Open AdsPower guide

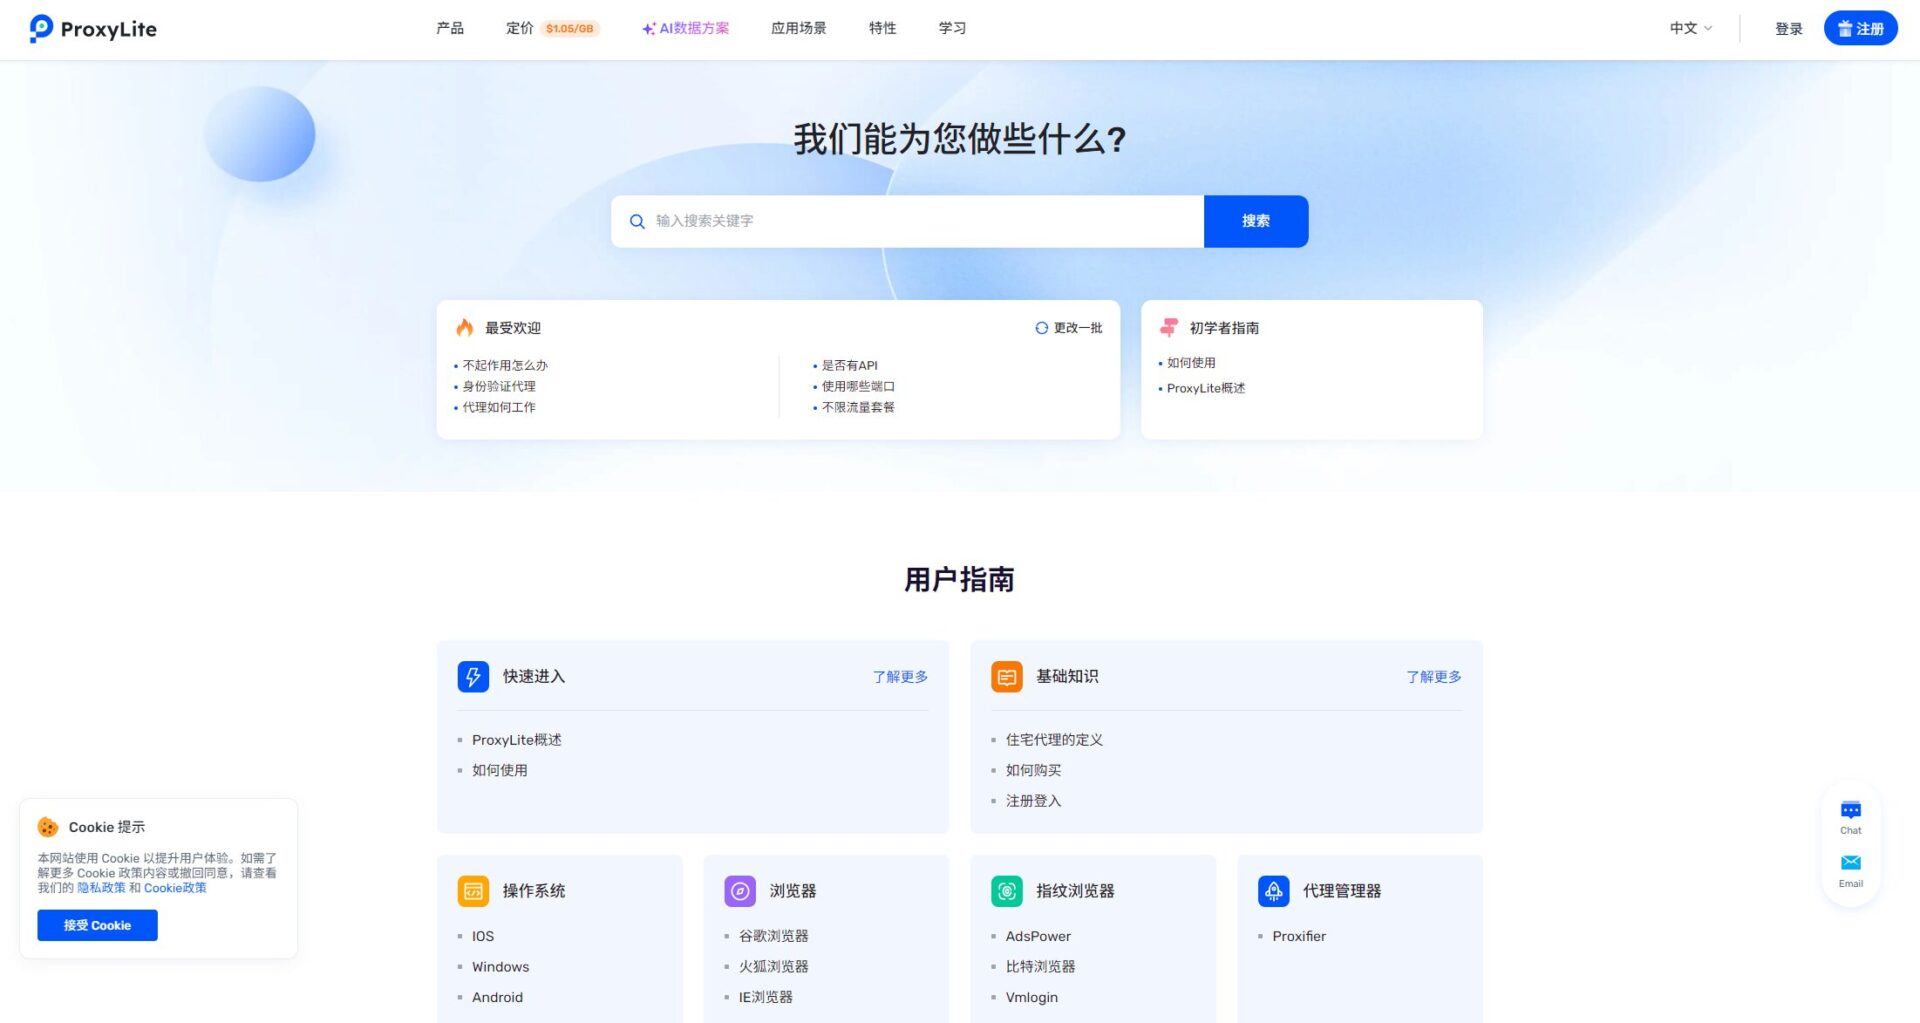1038,936
